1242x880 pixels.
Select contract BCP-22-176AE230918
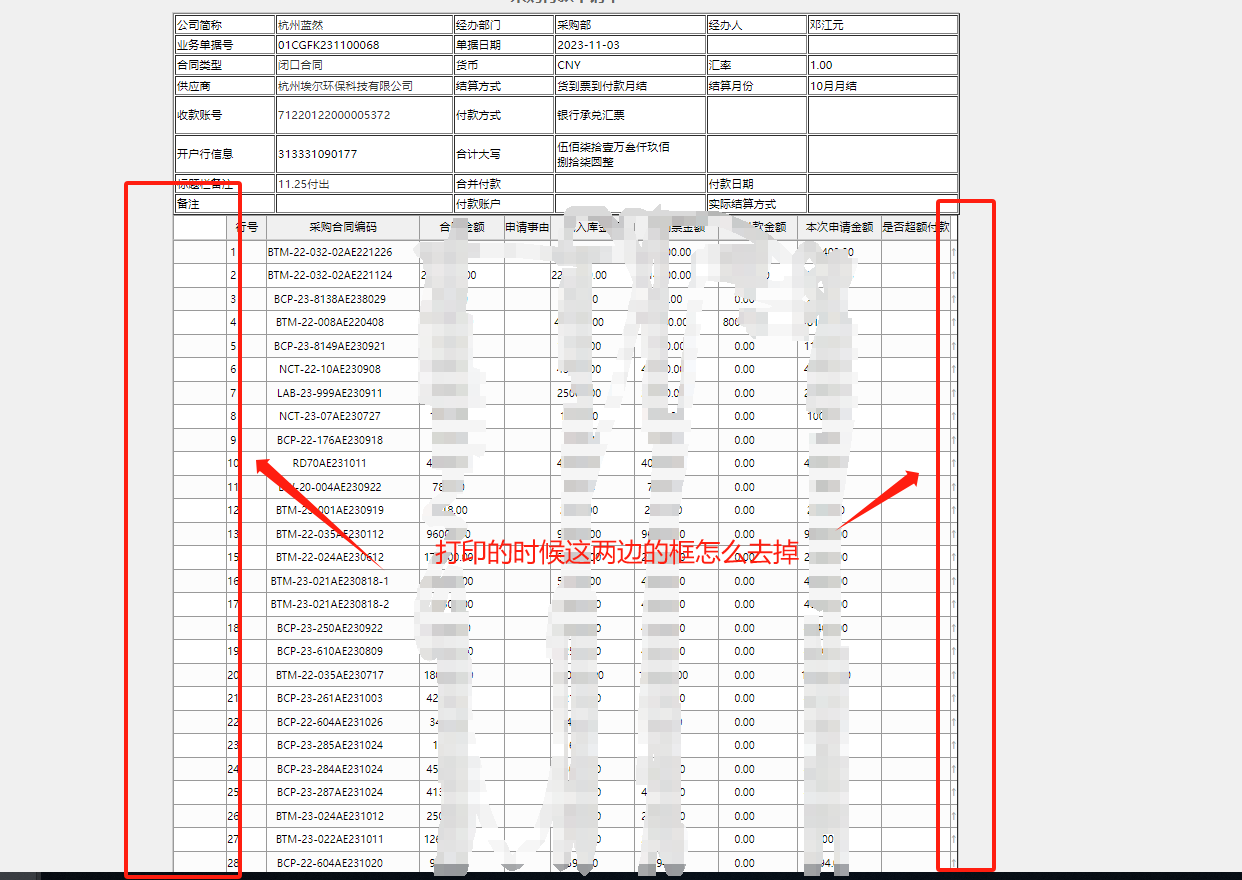(x=330, y=440)
